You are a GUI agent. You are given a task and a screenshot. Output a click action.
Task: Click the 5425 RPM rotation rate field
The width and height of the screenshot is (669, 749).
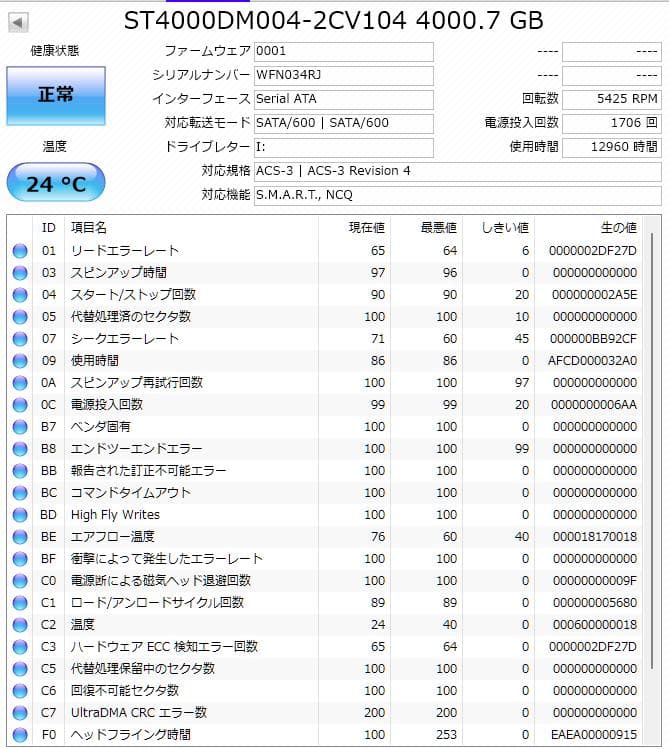(x=612, y=99)
